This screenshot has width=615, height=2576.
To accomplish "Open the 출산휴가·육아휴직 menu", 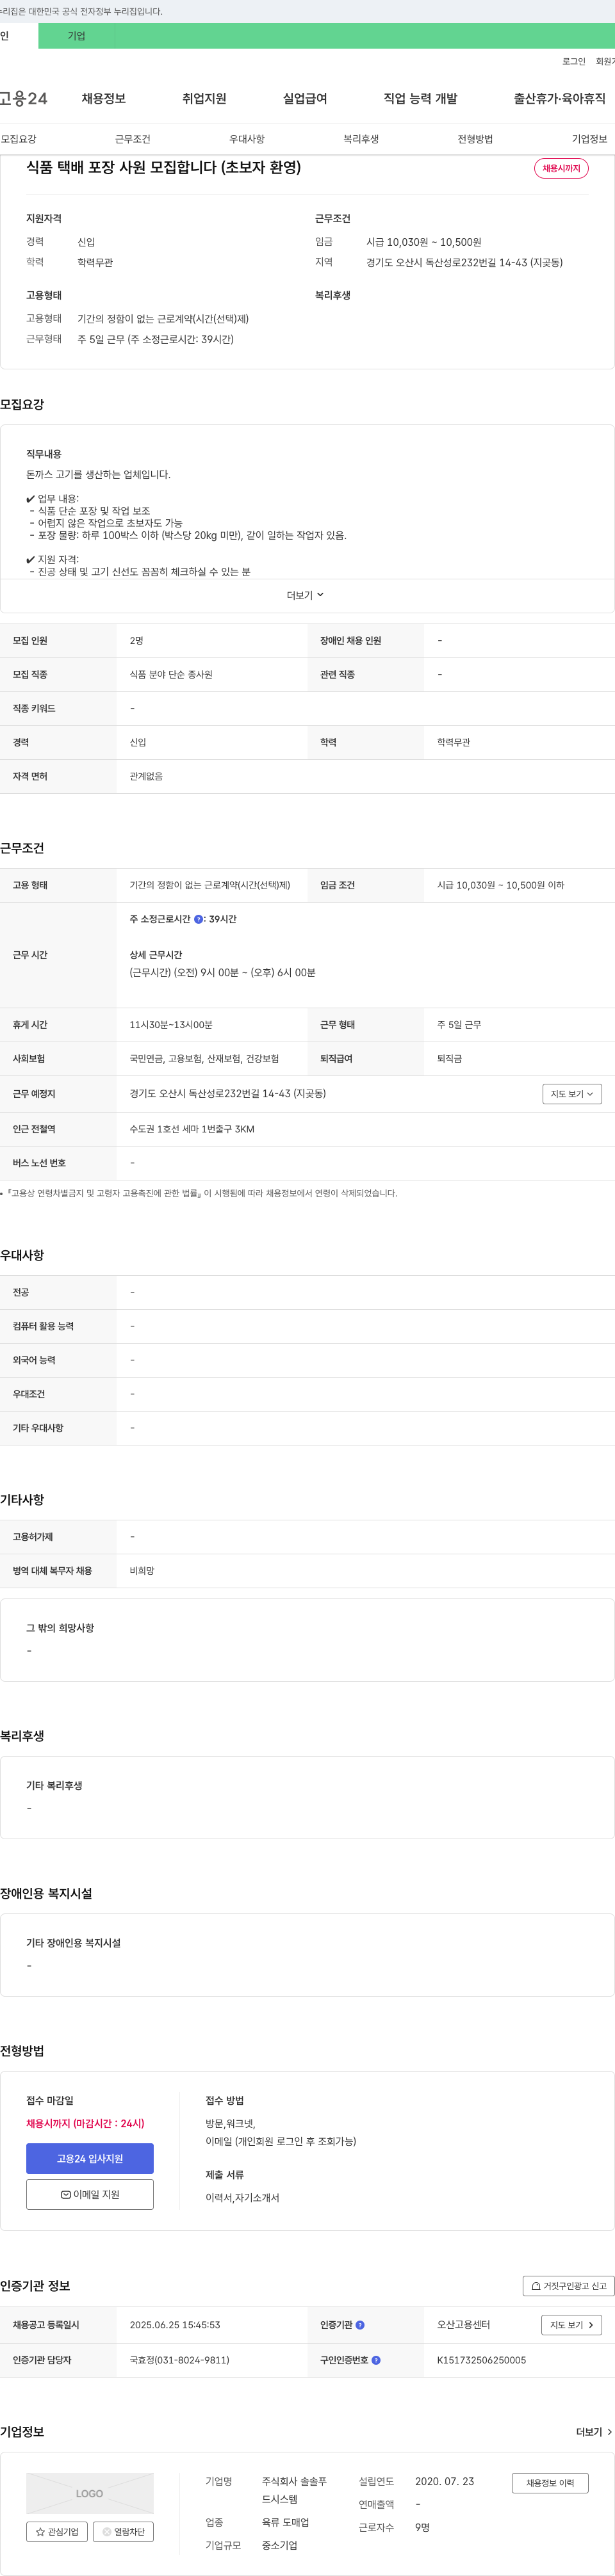I will pyautogui.click(x=560, y=98).
